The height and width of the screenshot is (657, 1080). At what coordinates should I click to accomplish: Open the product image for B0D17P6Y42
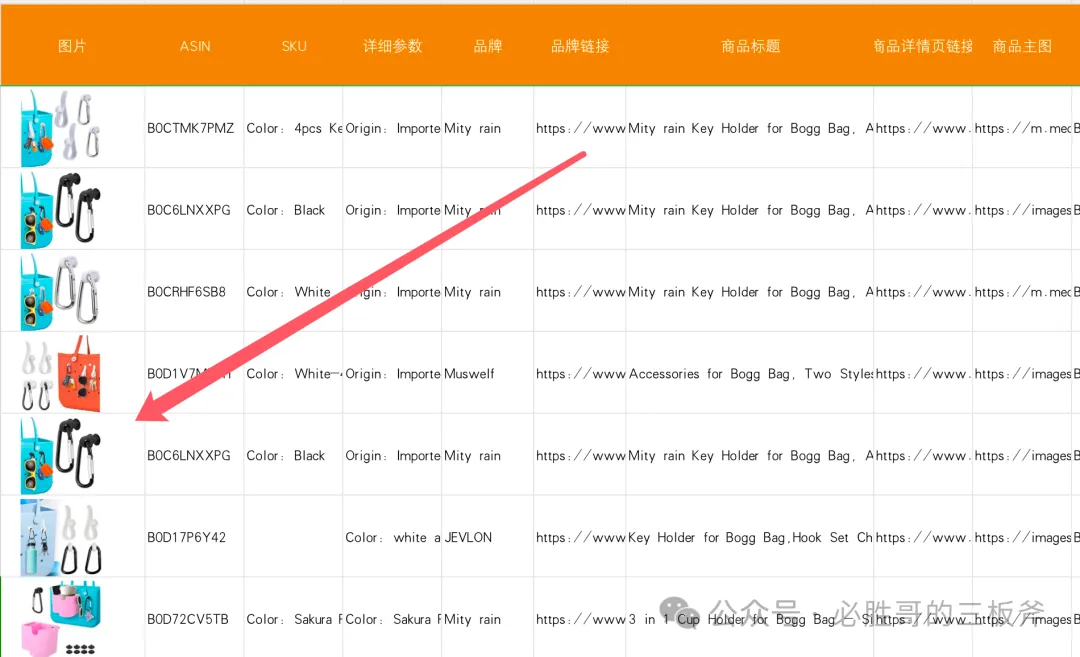coord(61,537)
